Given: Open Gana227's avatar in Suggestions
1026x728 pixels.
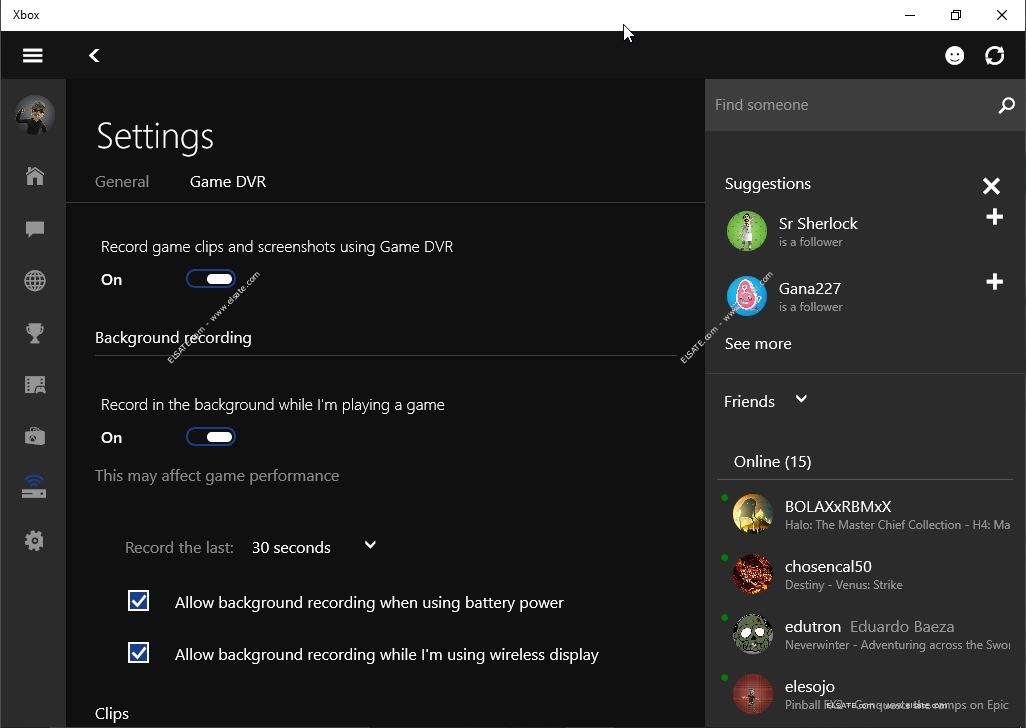Looking at the screenshot, I should (747, 296).
